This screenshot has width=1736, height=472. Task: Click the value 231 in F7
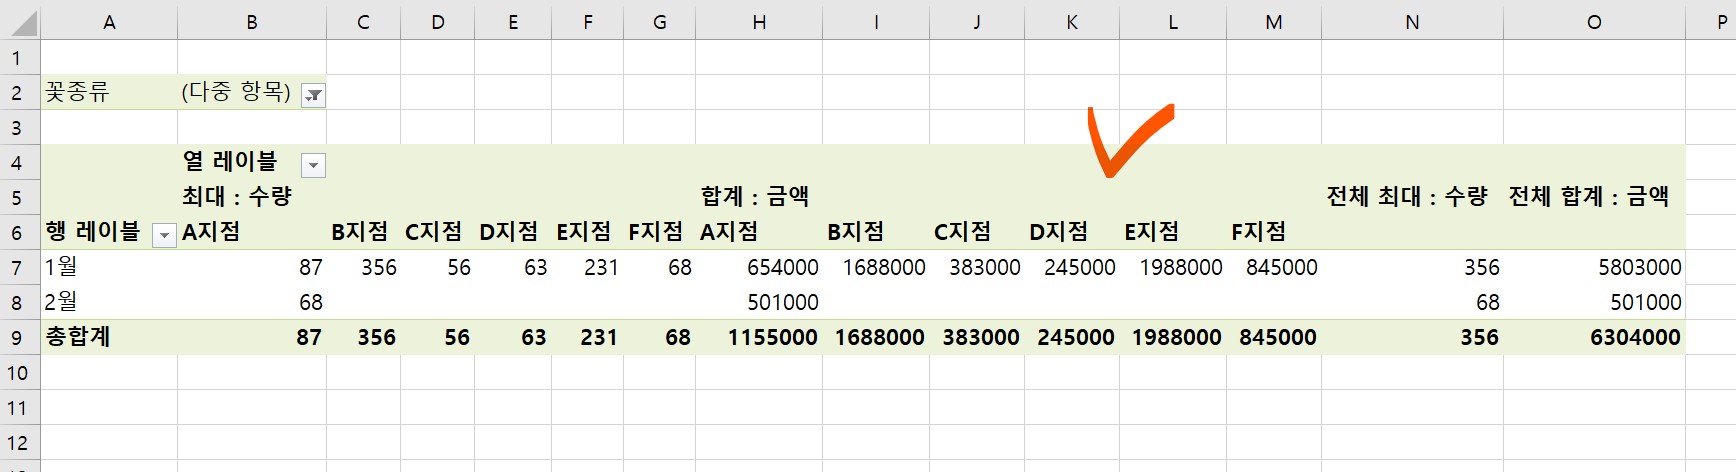601,268
